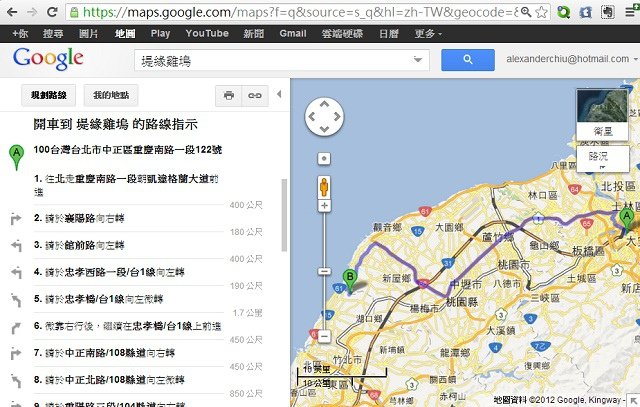Image resolution: width=640 pixels, height=407 pixels.
Task: Open 新聞 in the top bar
Action: click(x=254, y=33)
